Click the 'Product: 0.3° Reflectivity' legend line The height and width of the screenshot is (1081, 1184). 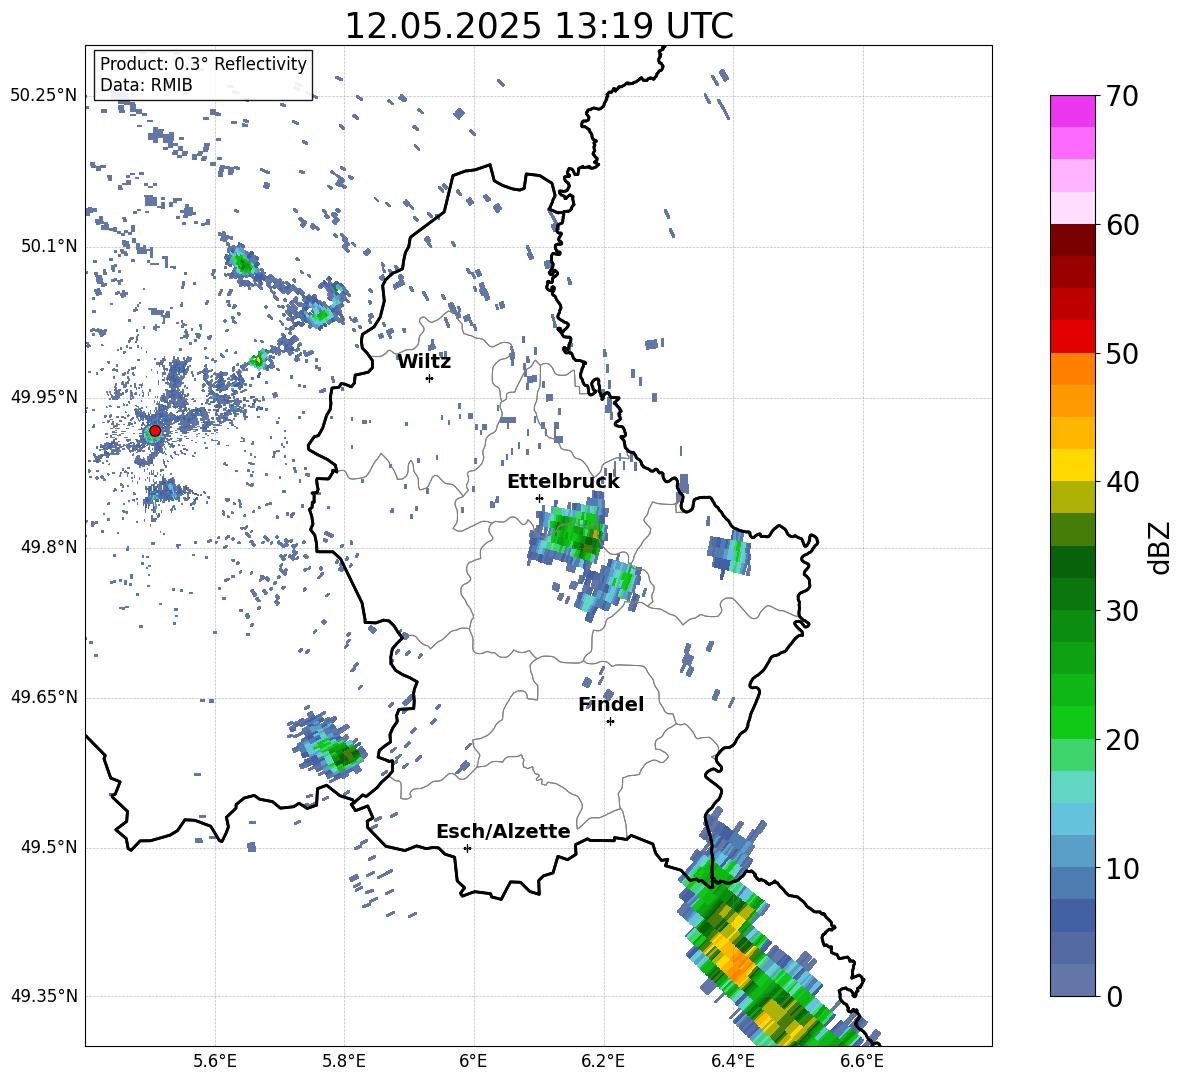pyautogui.click(x=203, y=64)
